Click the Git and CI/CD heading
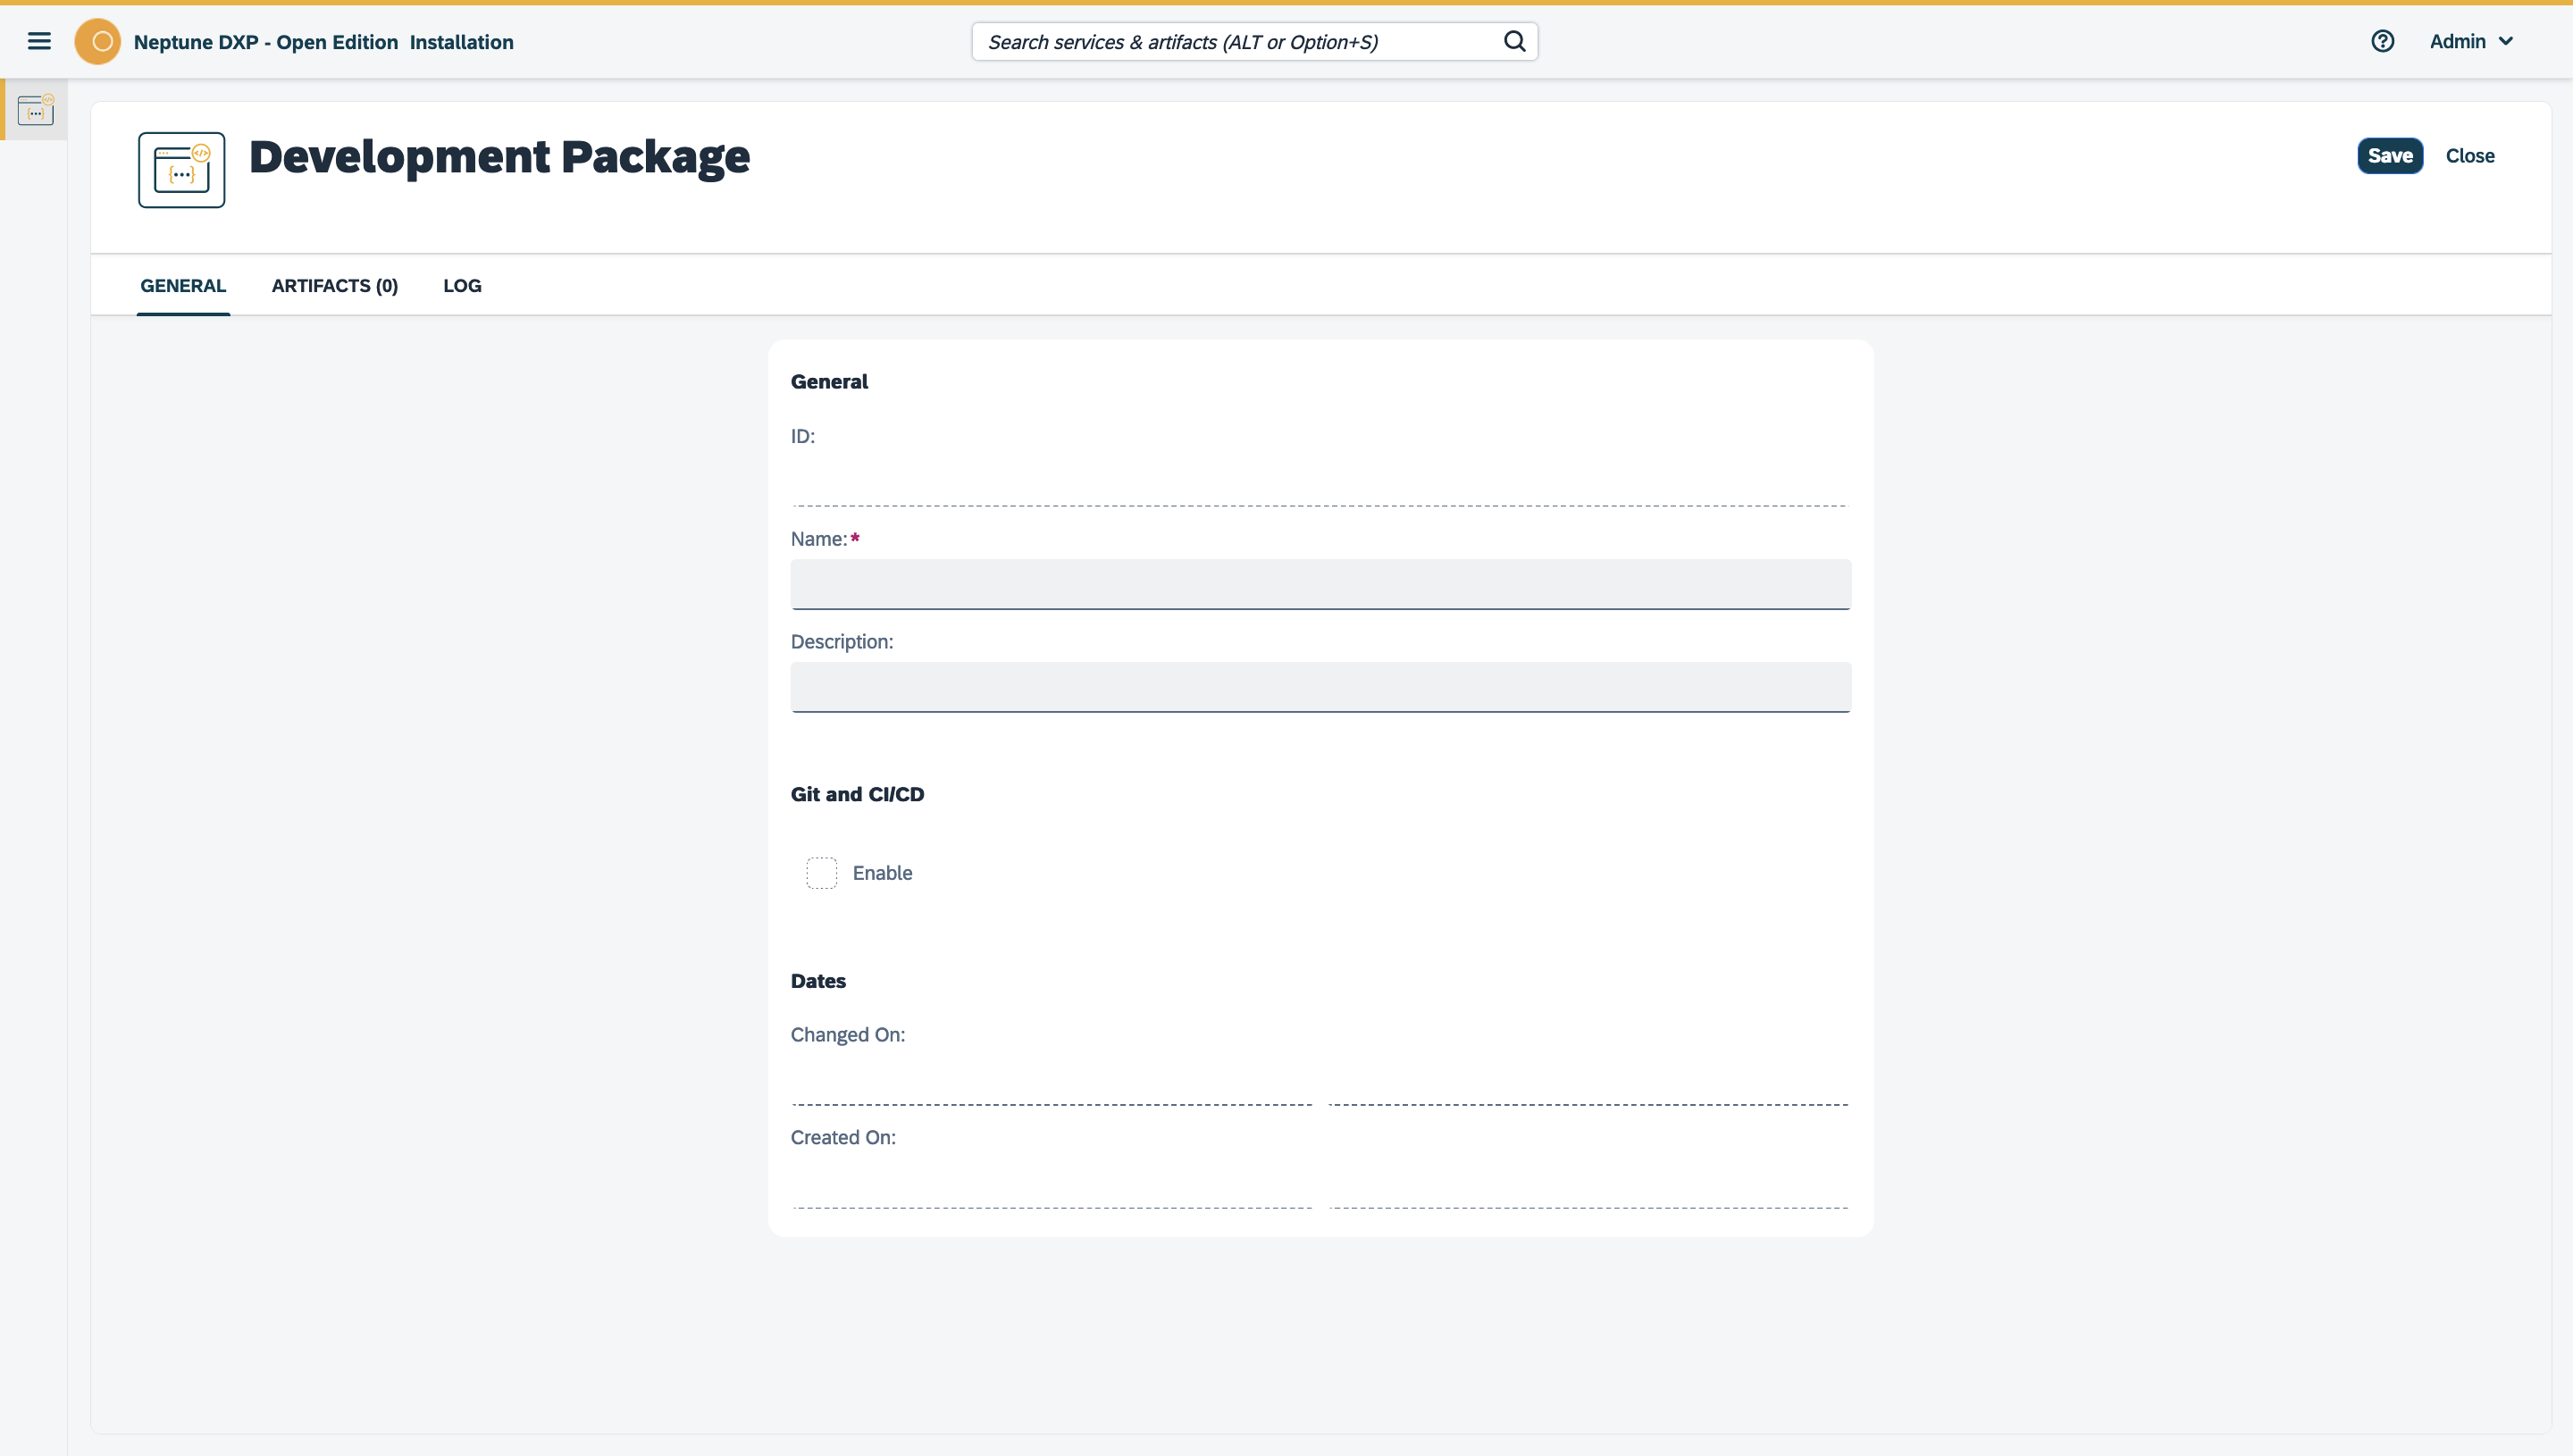The image size is (2573, 1456). click(857, 794)
